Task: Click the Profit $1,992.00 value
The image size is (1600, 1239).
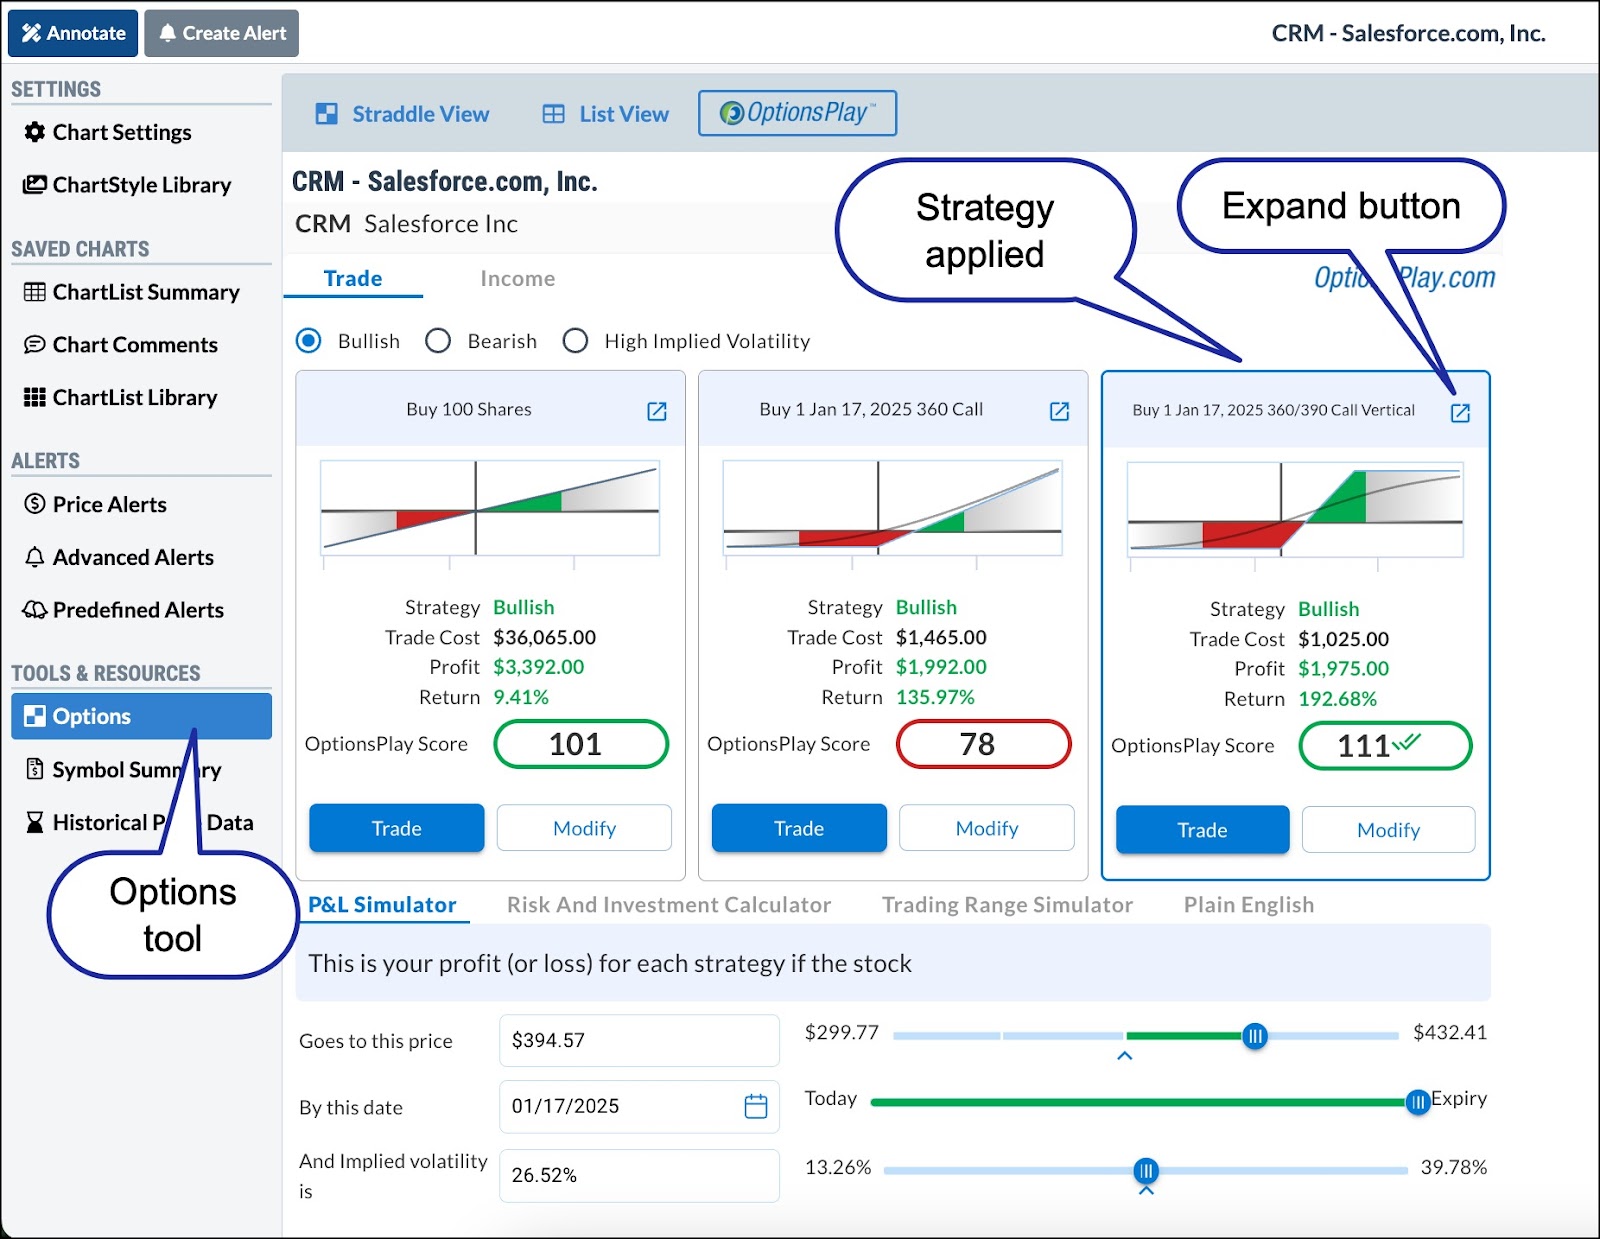Action: pyautogui.click(x=941, y=667)
